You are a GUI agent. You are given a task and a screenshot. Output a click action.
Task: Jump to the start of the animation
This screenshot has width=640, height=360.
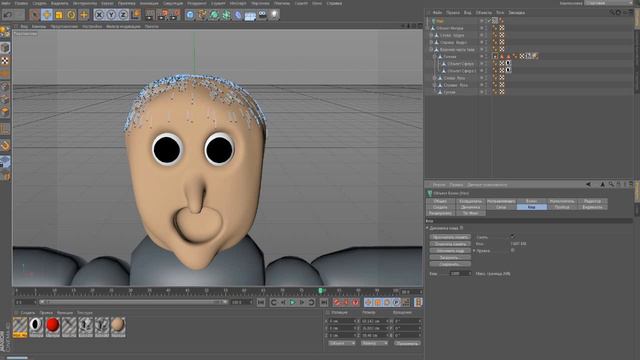point(261,302)
